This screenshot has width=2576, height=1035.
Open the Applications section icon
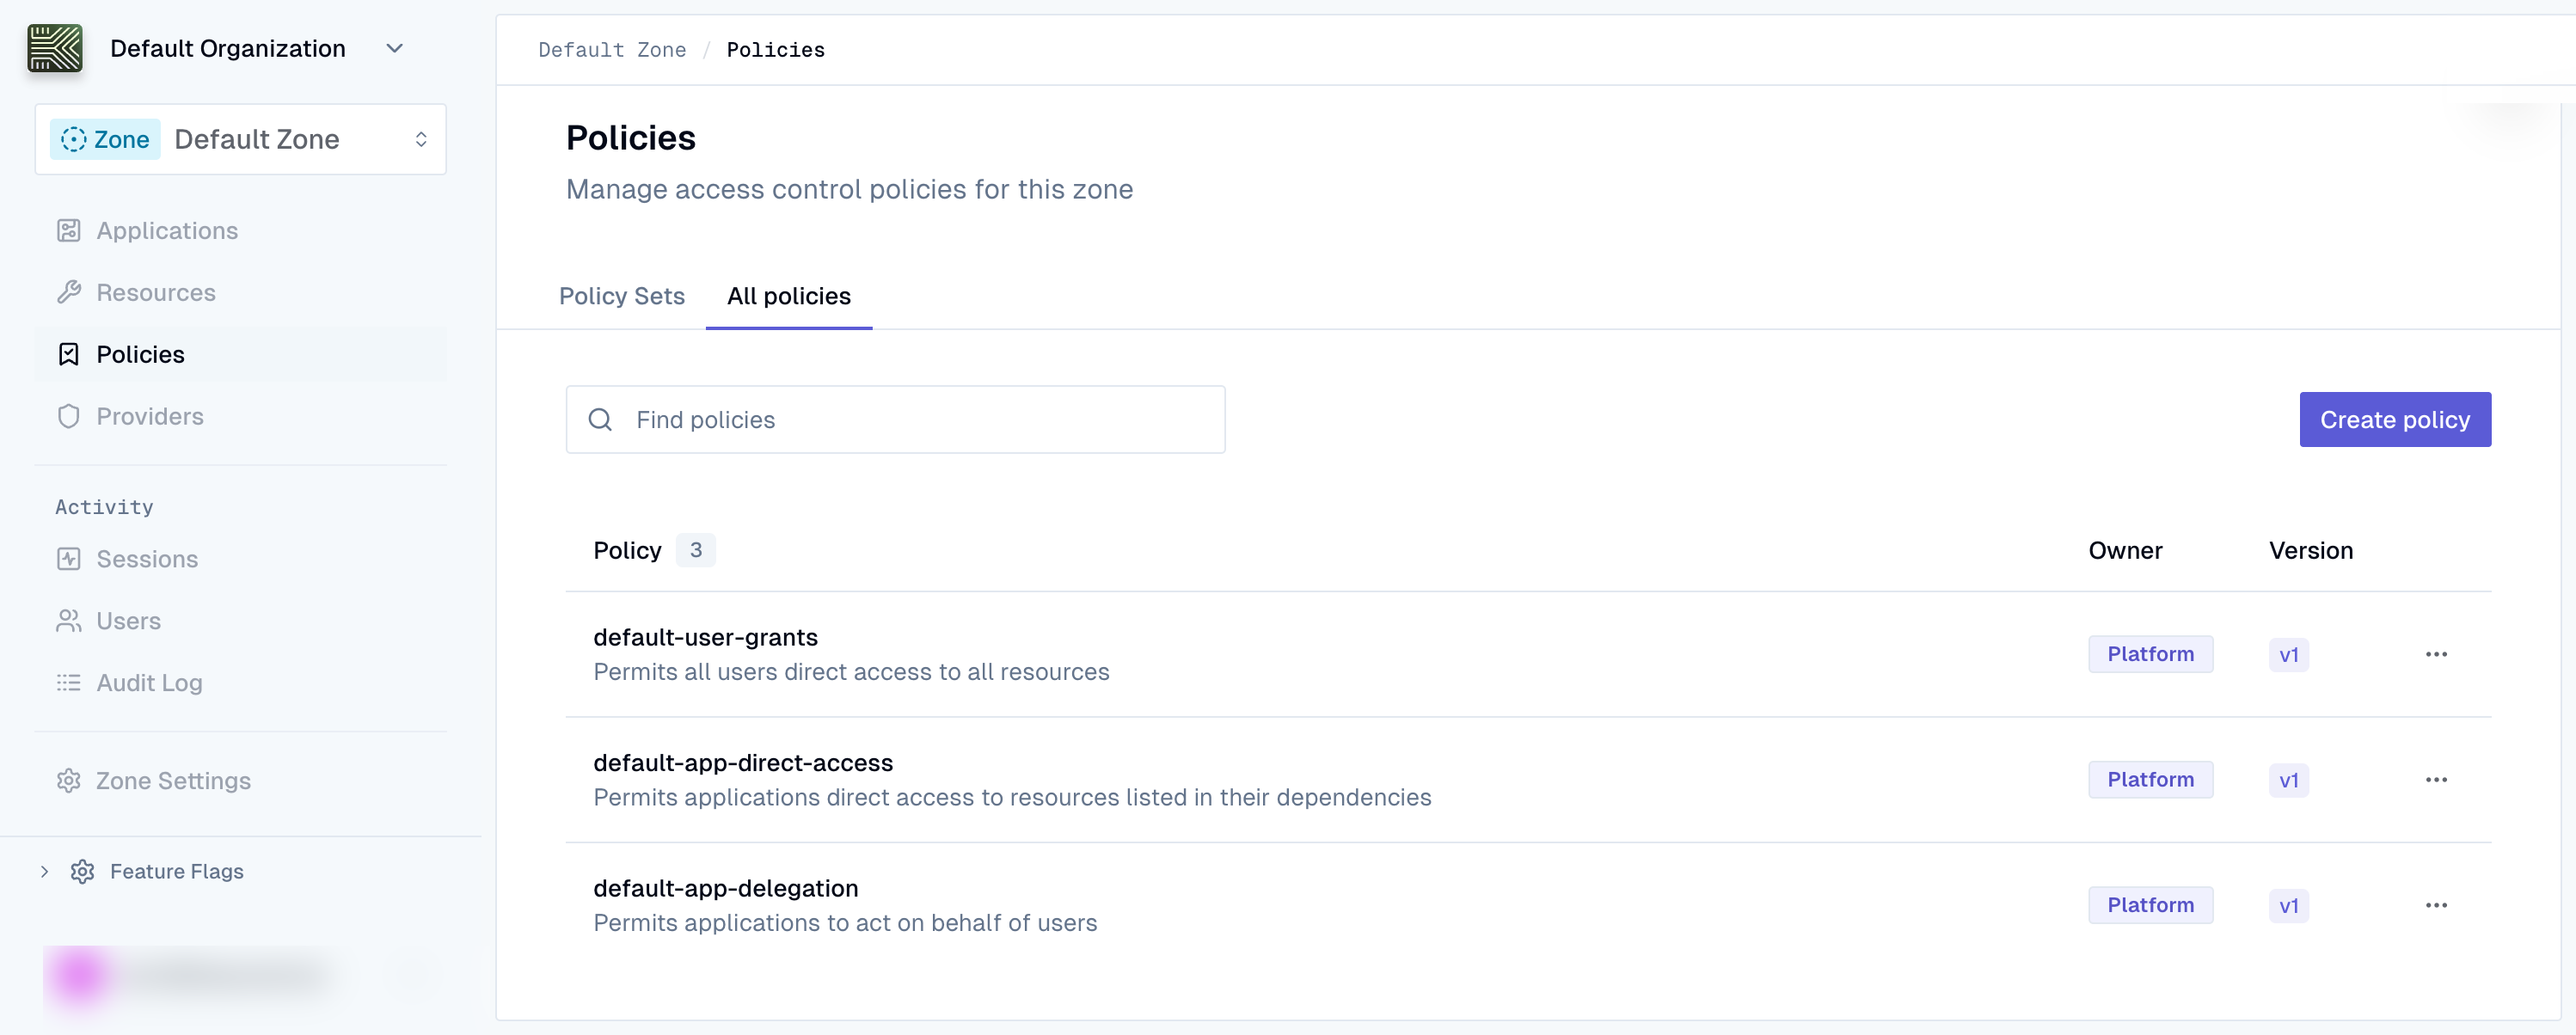click(68, 230)
